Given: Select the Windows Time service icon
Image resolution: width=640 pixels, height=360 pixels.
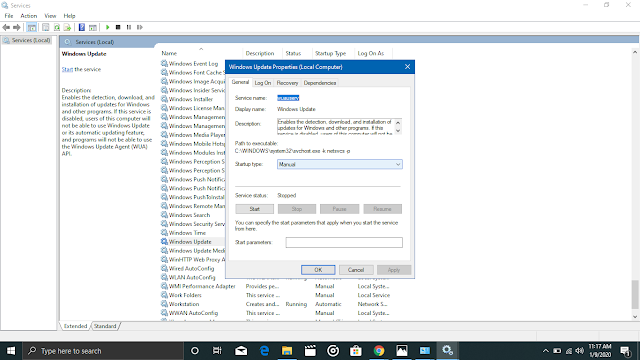Looking at the screenshot, I should [x=164, y=233].
